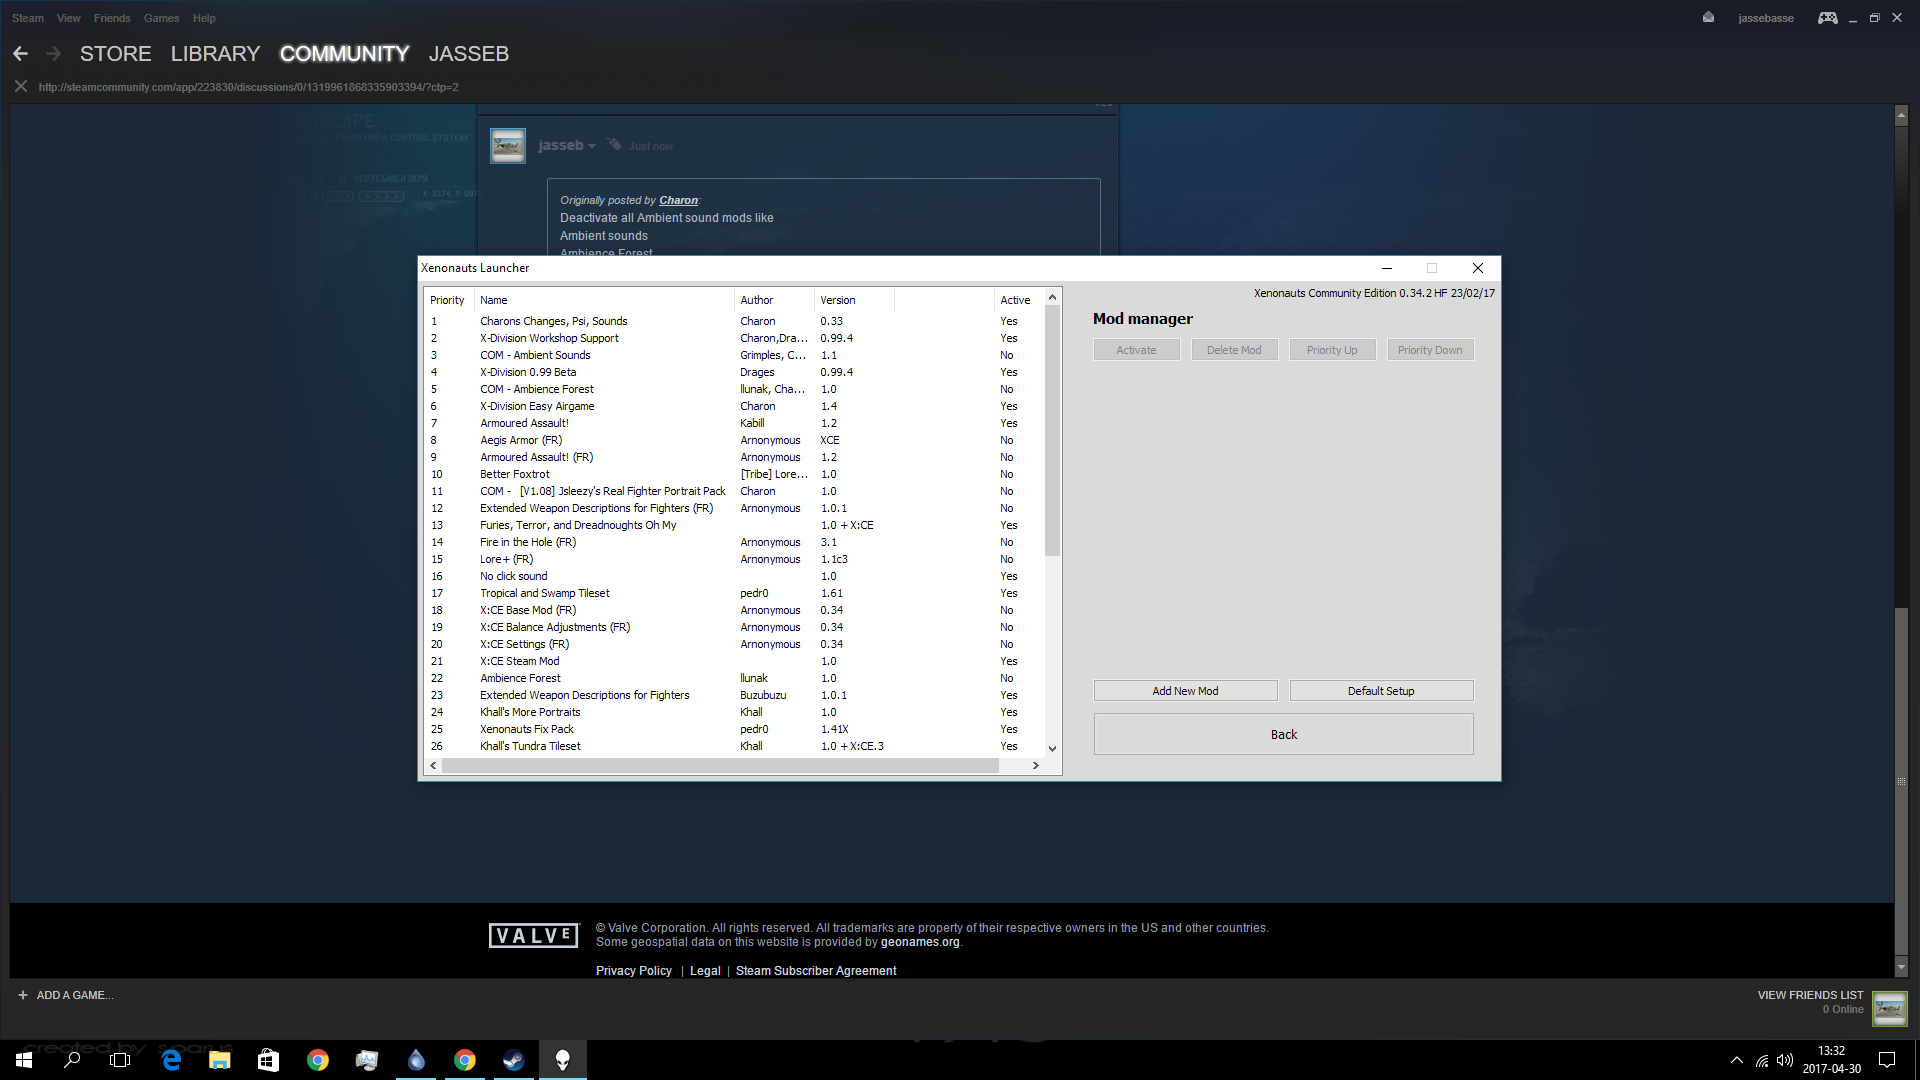This screenshot has height=1080, width=1920.
Task: Click Add New Mod button
Action: (1185, 691)
